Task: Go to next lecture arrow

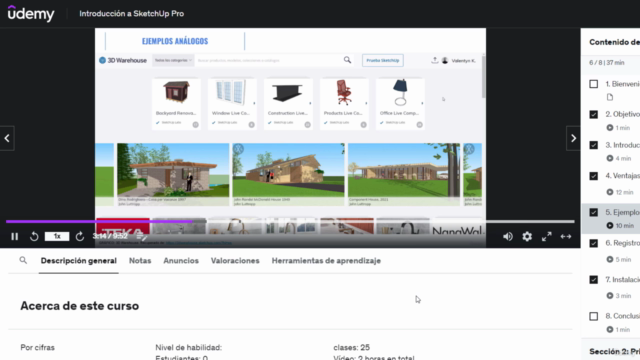Action: (x=573, y=138)
